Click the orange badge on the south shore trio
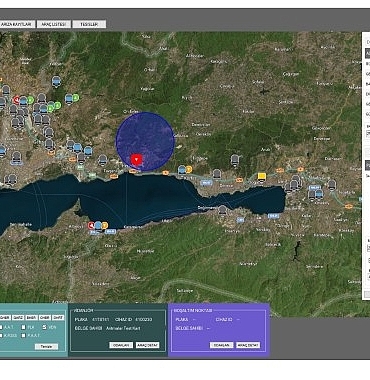Screen dimensions: 370x380 [x=105, y=226]
